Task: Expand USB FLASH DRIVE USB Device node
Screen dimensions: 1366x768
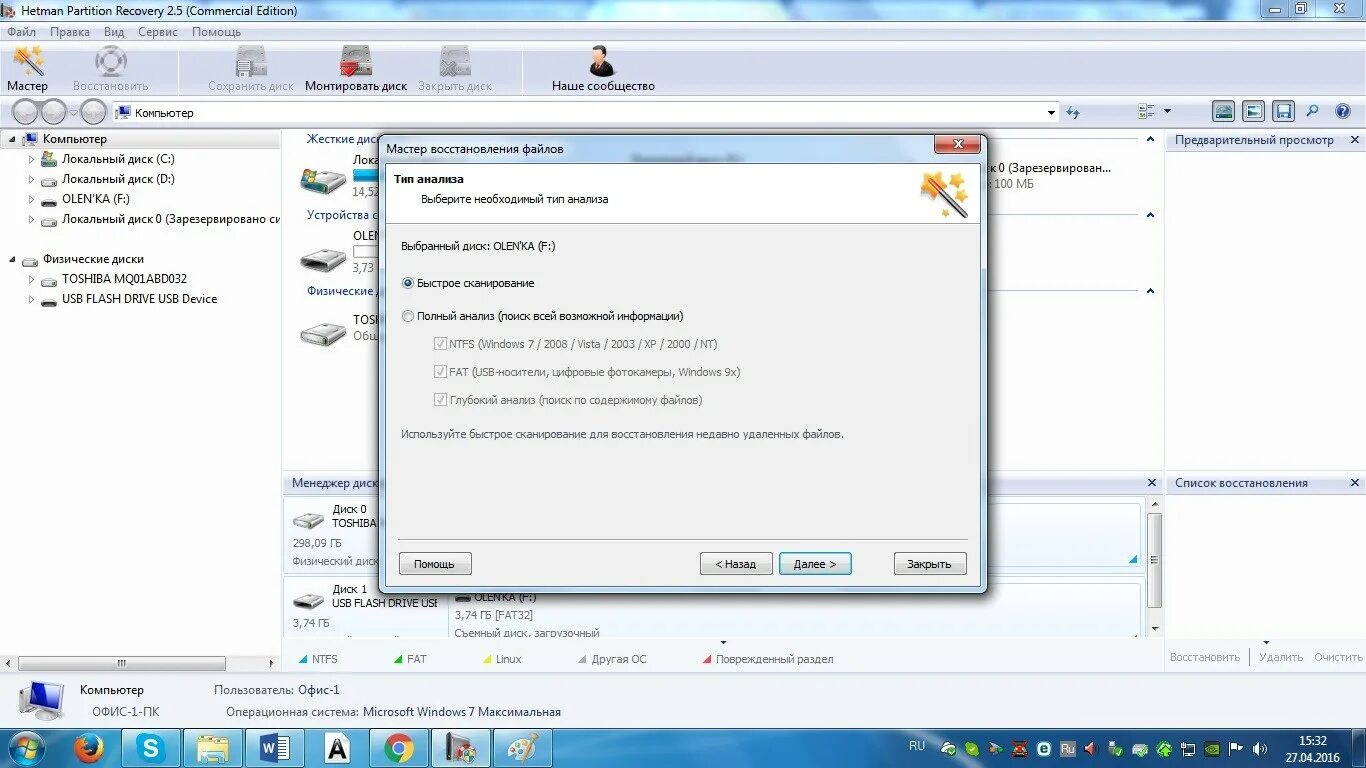Action: pos(31,299)
